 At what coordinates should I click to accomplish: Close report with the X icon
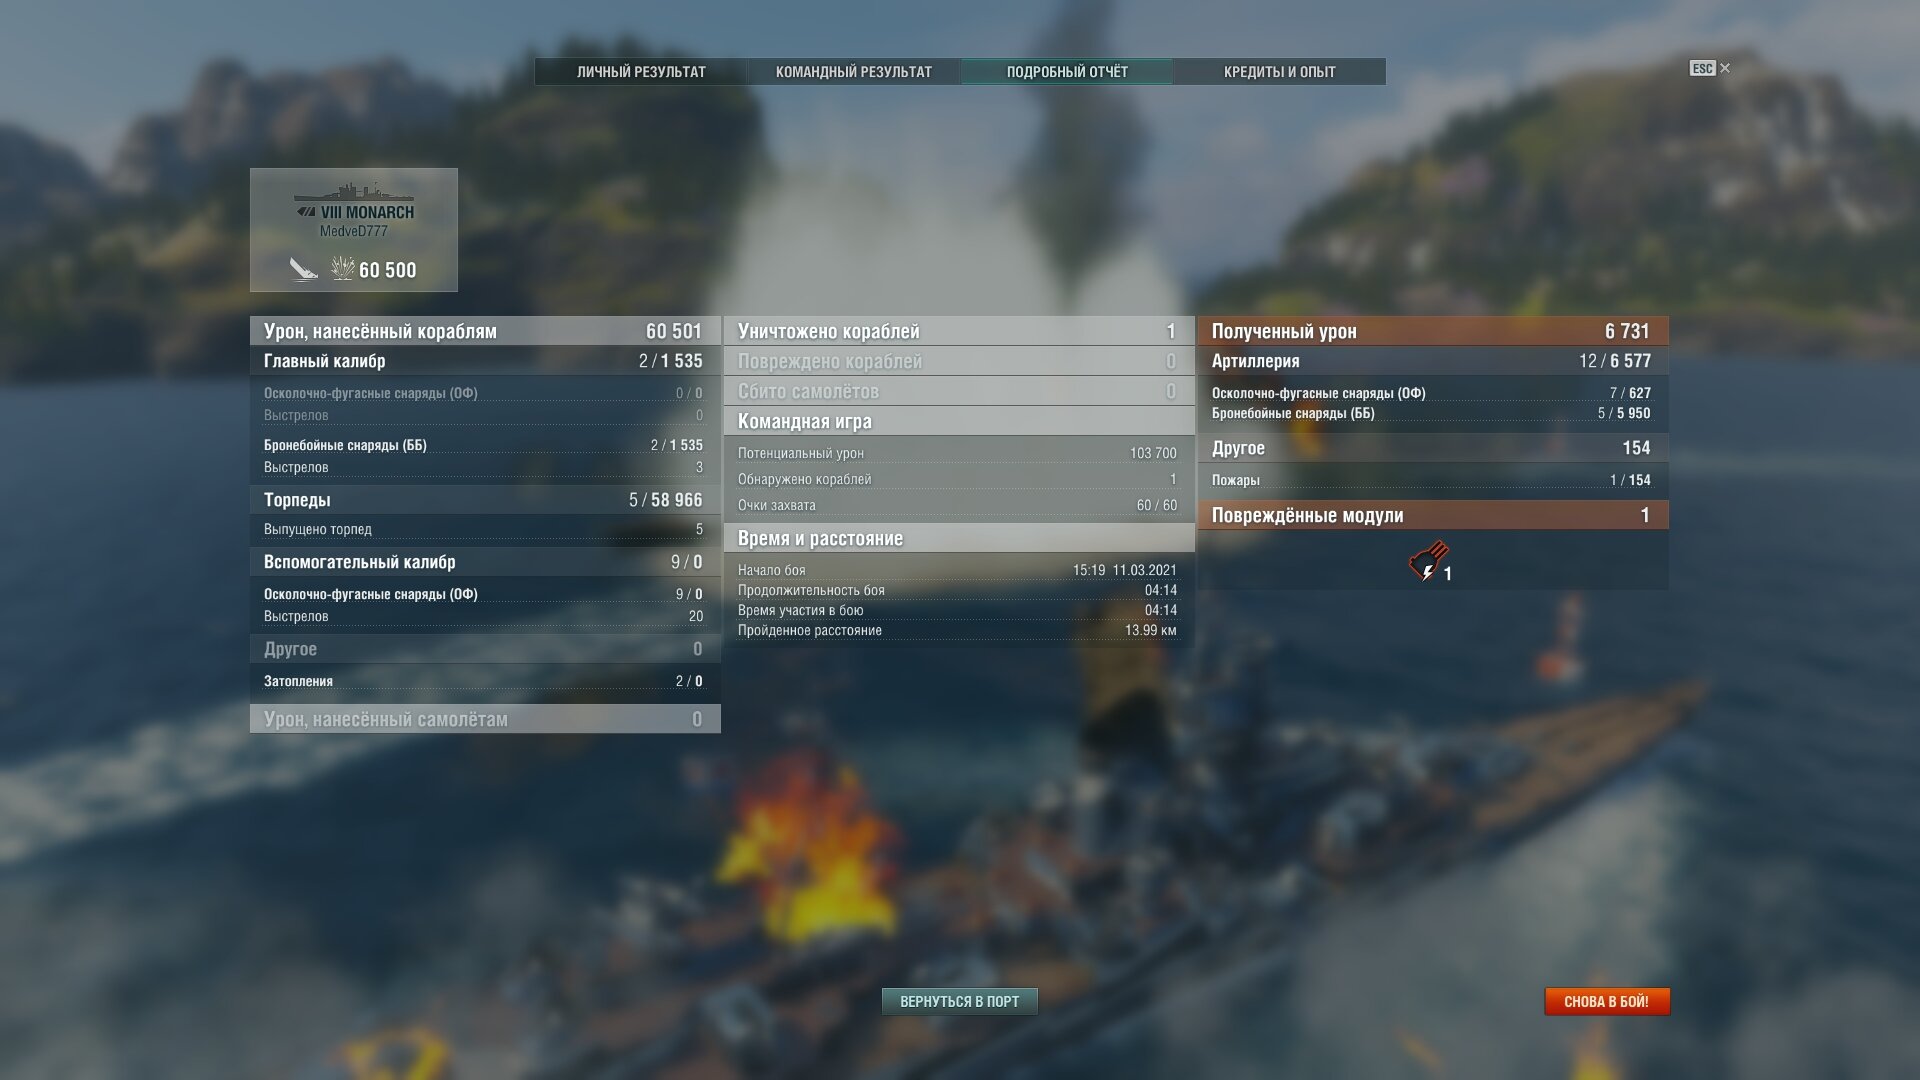[1725, 68]
